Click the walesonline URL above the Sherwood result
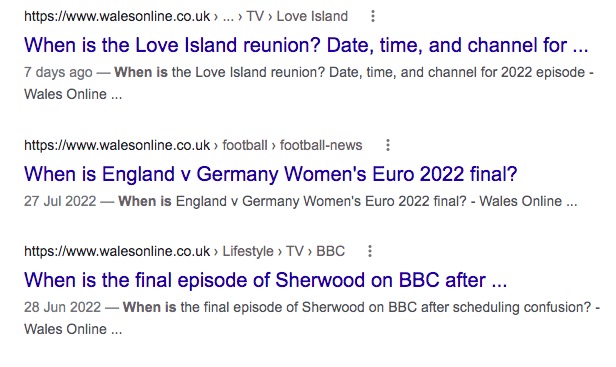 [x=117, y=251]
